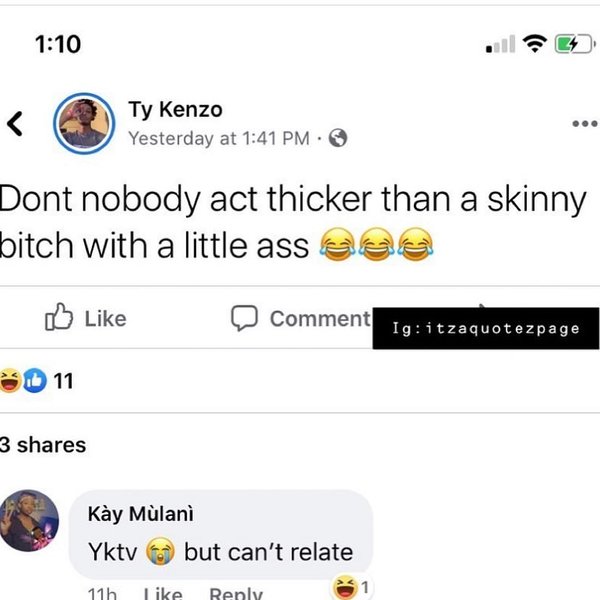Open the 3 shares list

tap(44, 445)
